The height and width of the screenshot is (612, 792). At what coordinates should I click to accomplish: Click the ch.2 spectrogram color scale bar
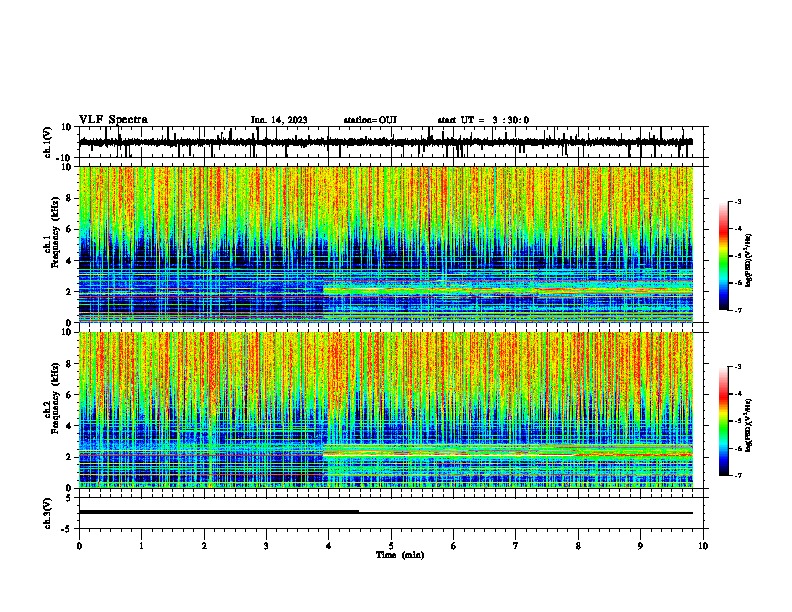pos(724,421)
